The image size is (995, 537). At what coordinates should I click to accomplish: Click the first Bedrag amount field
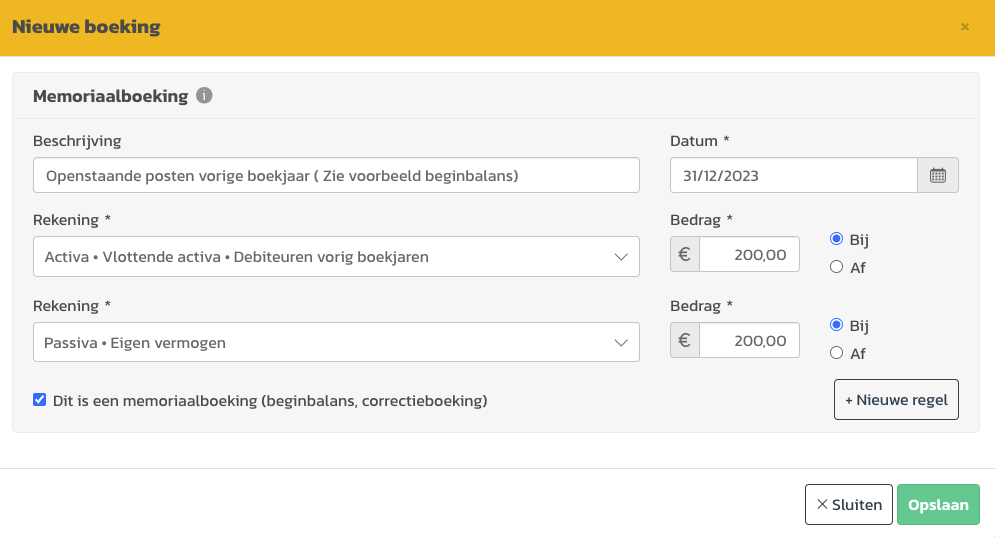click(x=749, y=255)
